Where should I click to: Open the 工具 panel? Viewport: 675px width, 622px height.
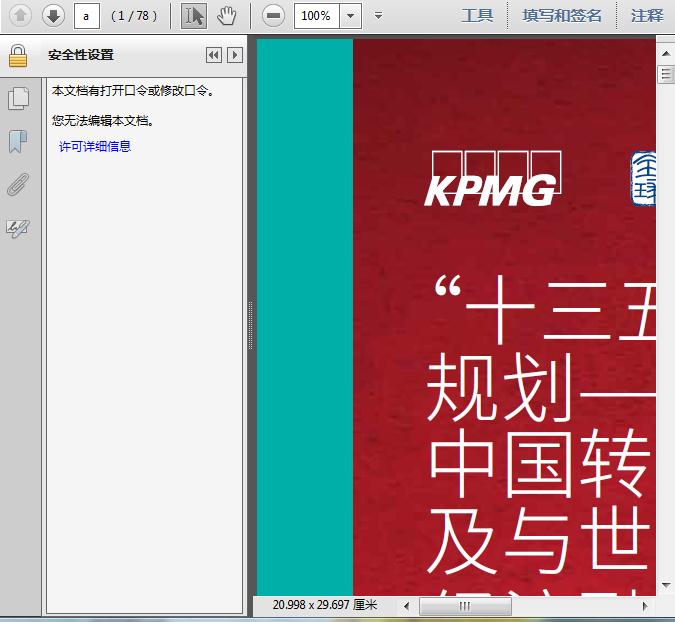pyautogui.click(x=477, y=16)
